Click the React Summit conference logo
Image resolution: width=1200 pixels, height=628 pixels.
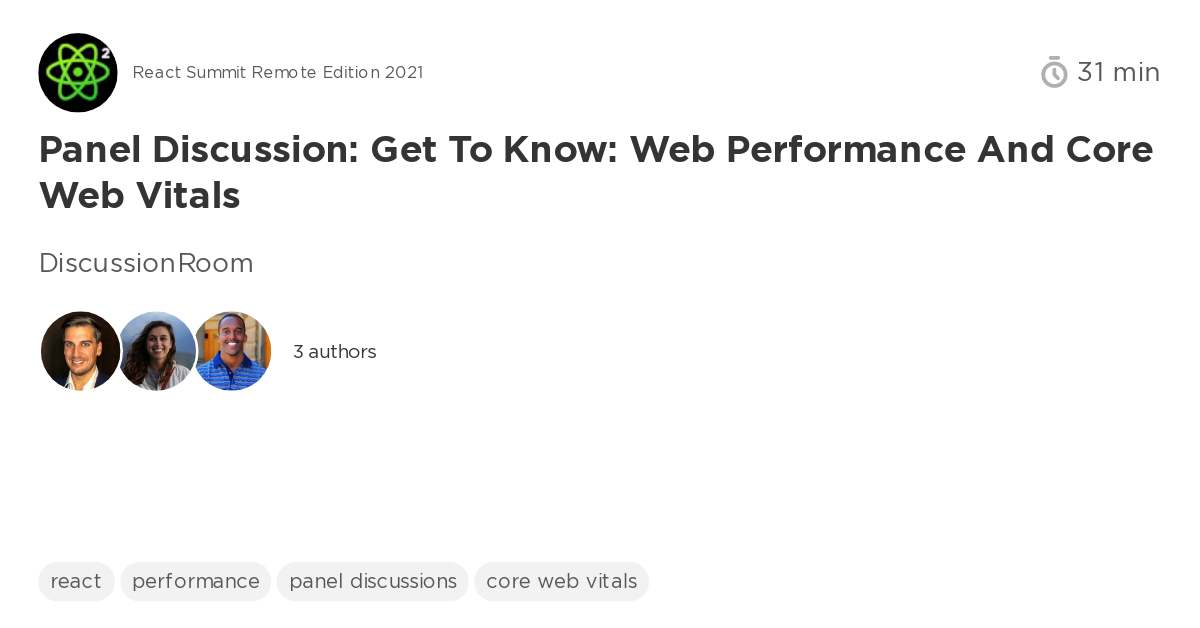tap(77, 72)
